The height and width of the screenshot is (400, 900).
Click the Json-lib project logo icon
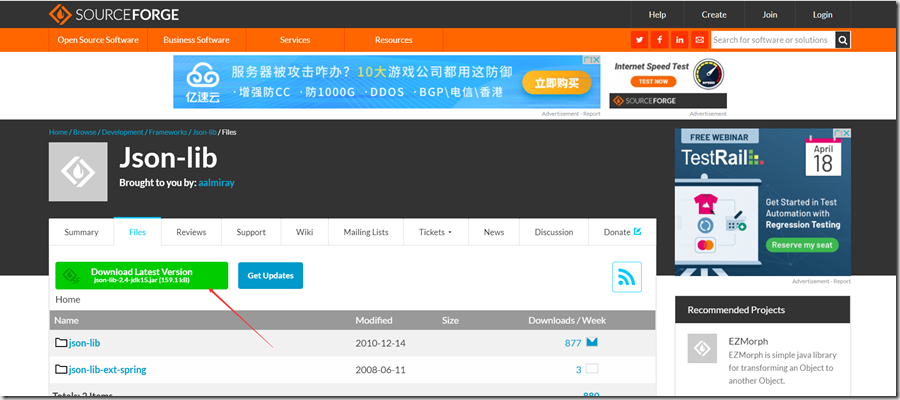(78, 172)
